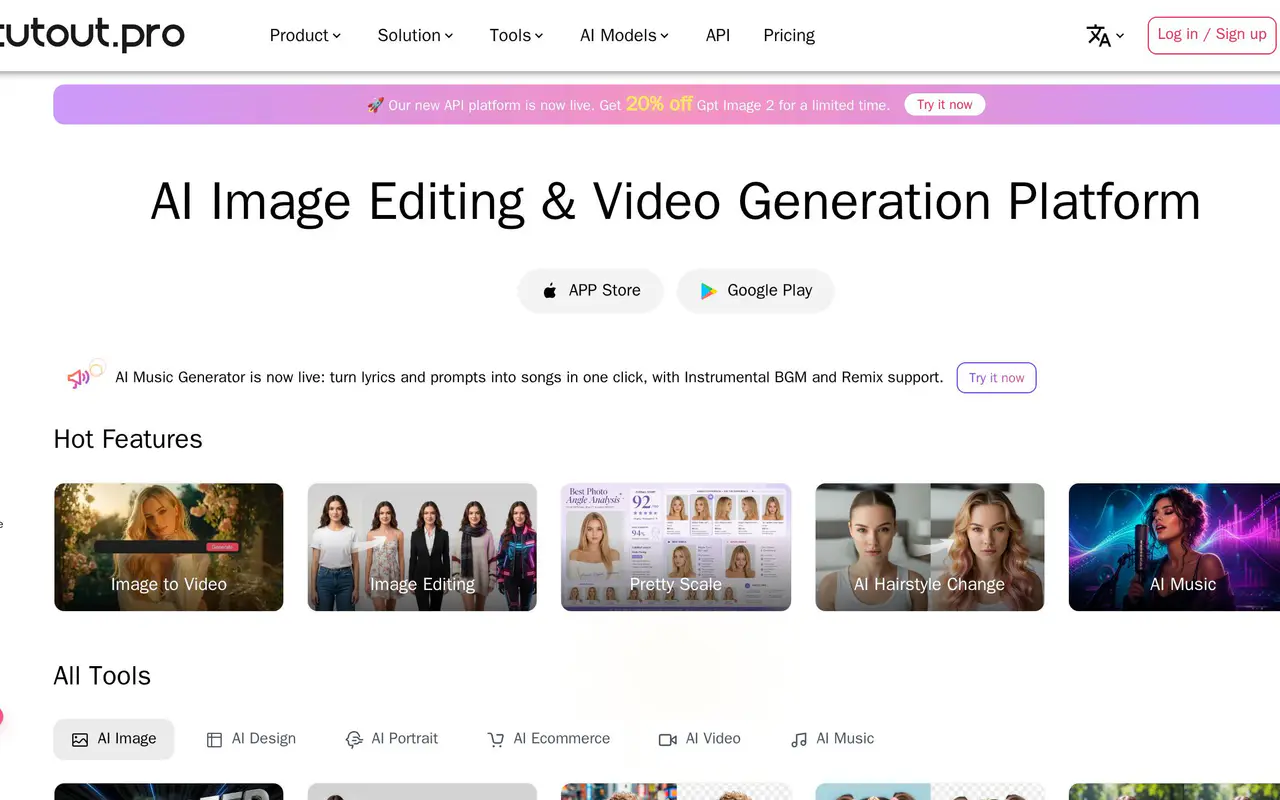
Task: Go to the API page
Action: coord(718,35)
